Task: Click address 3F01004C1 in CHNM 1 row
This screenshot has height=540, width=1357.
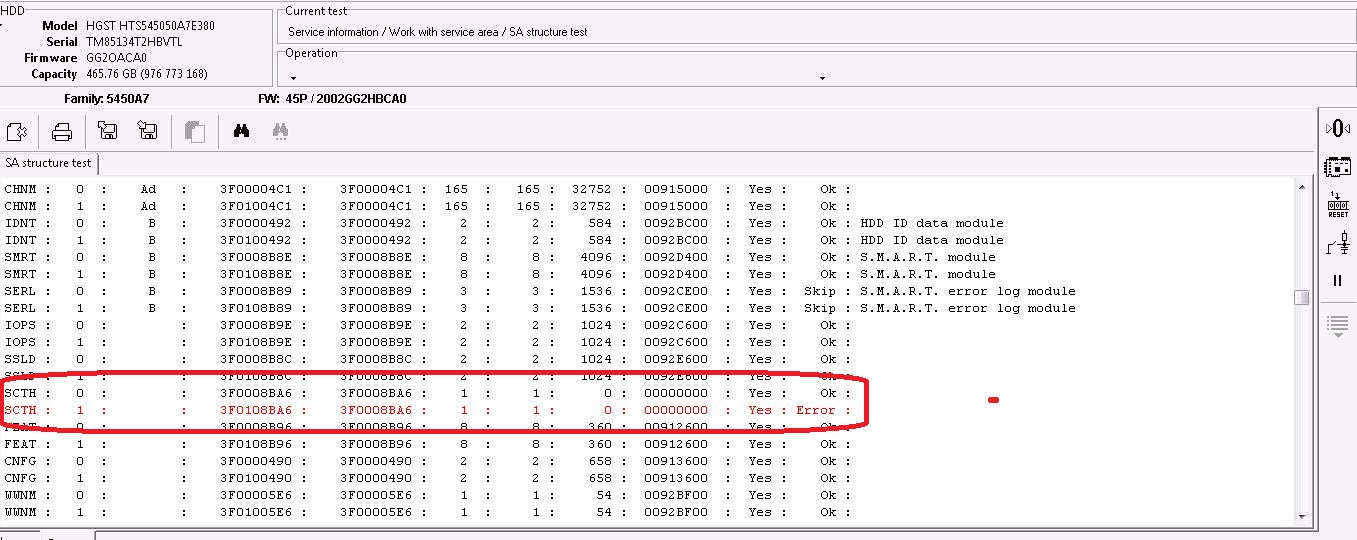Action: 256,206
